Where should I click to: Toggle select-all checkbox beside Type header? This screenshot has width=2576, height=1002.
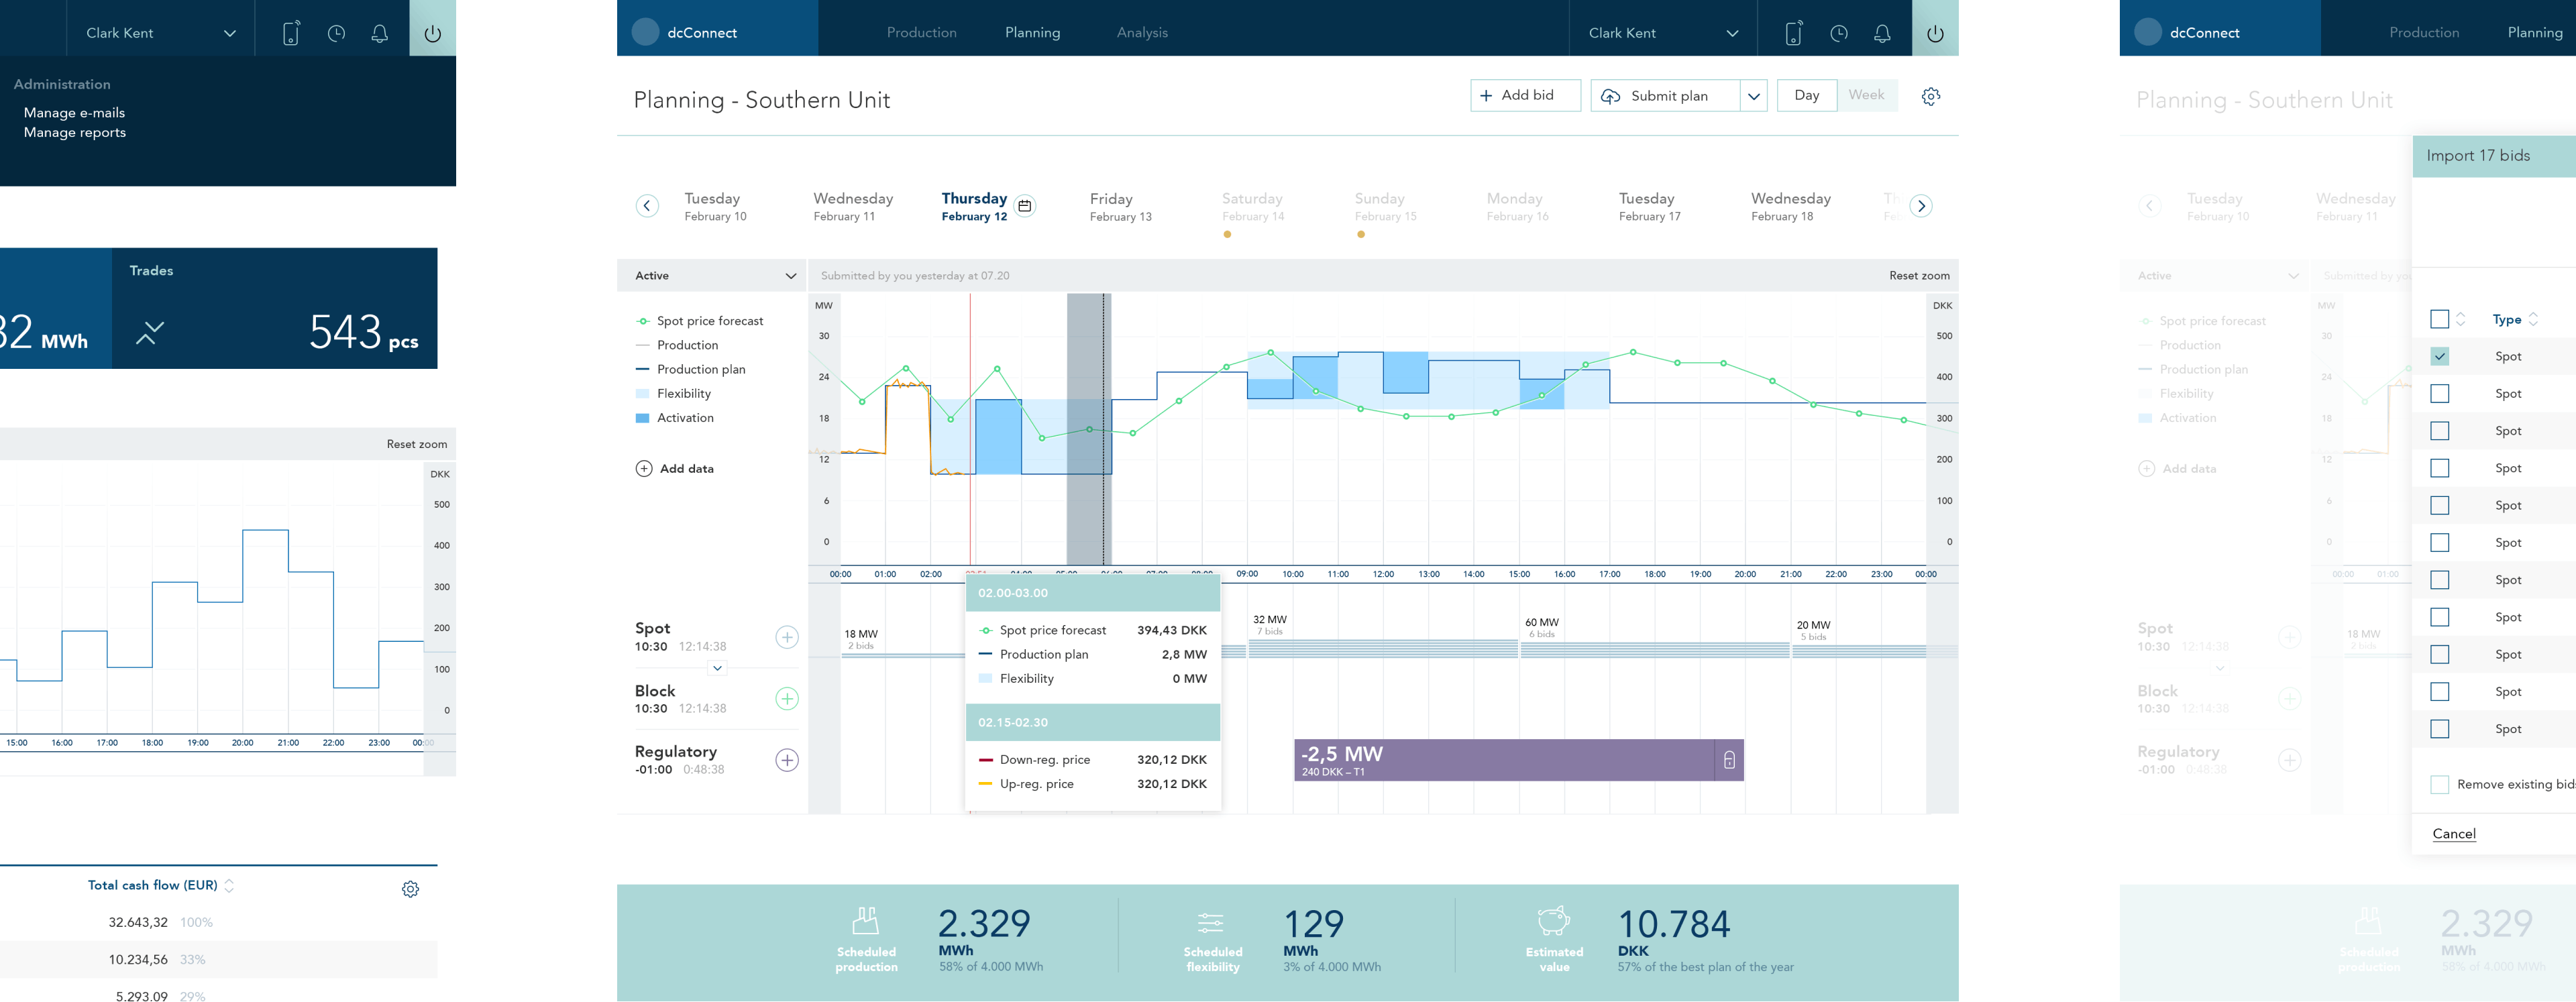point(2440,319)
